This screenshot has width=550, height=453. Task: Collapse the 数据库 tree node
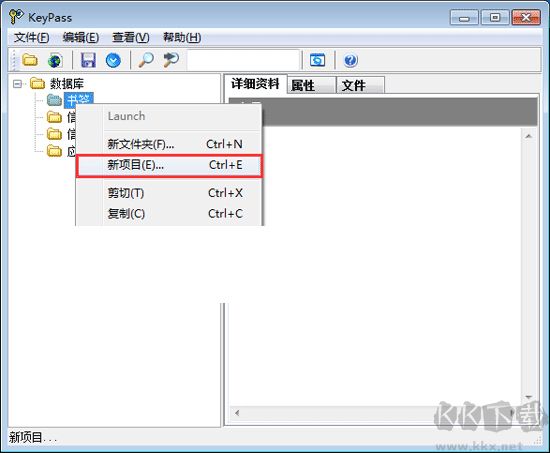pos(18,84)
